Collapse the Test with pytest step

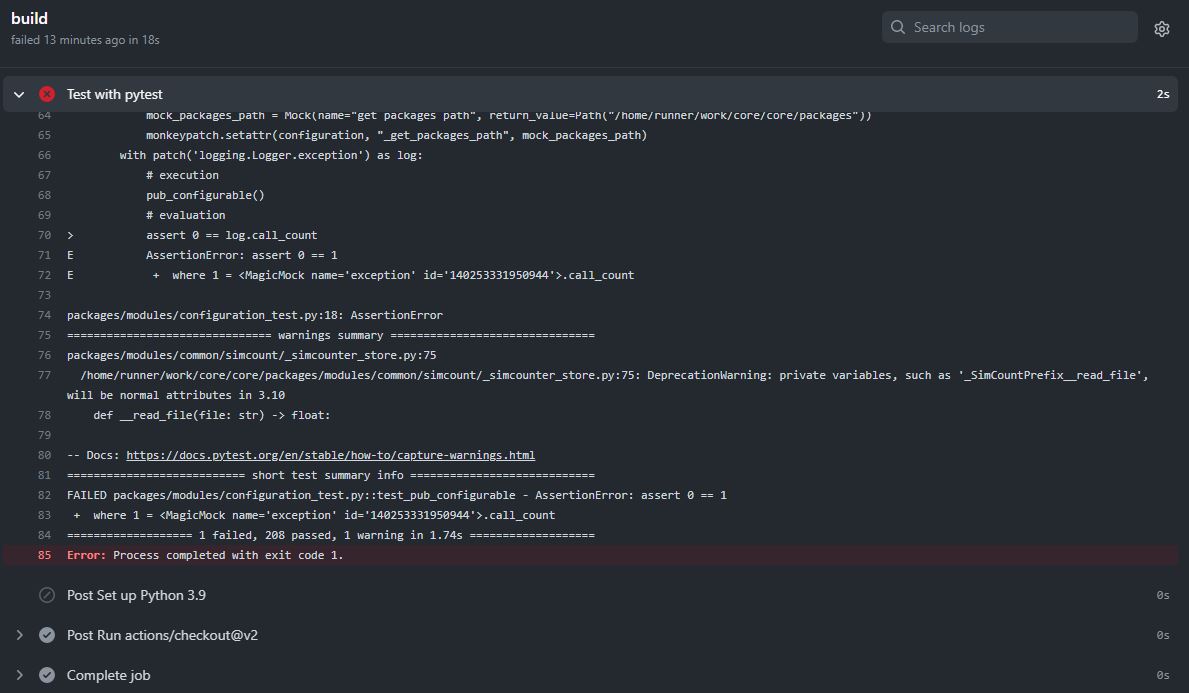click(x=19, y=94)
